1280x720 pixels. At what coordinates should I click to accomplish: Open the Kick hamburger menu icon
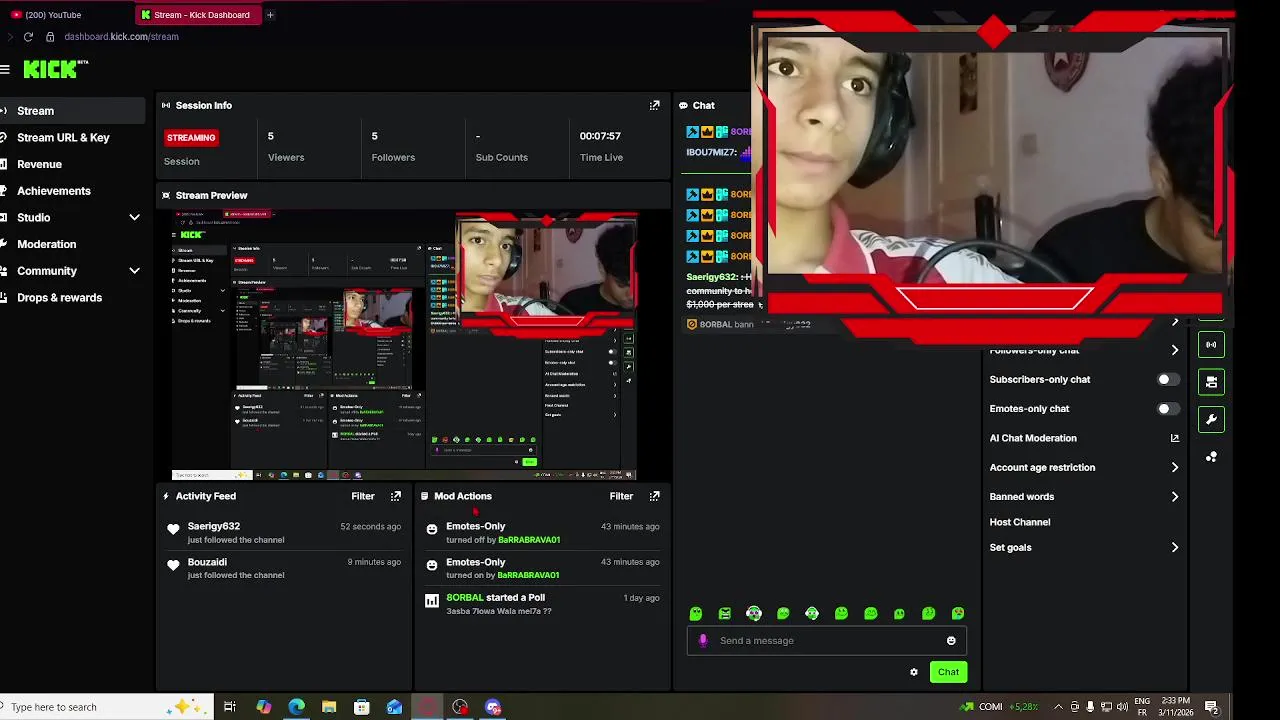(x=5, y=69)
